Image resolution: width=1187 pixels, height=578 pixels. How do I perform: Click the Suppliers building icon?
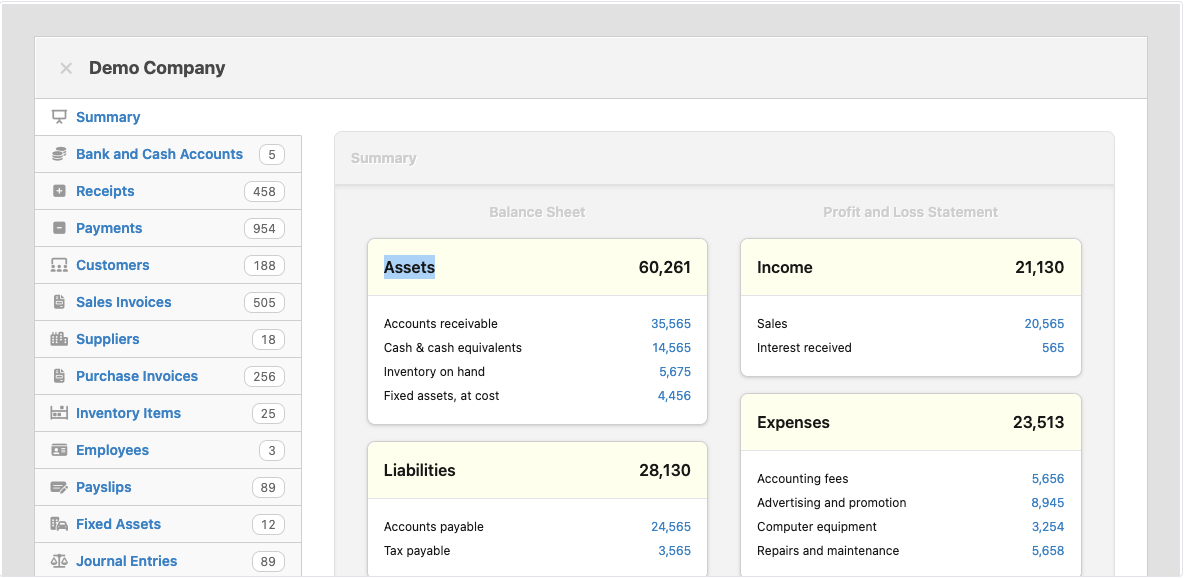[59, 339]
